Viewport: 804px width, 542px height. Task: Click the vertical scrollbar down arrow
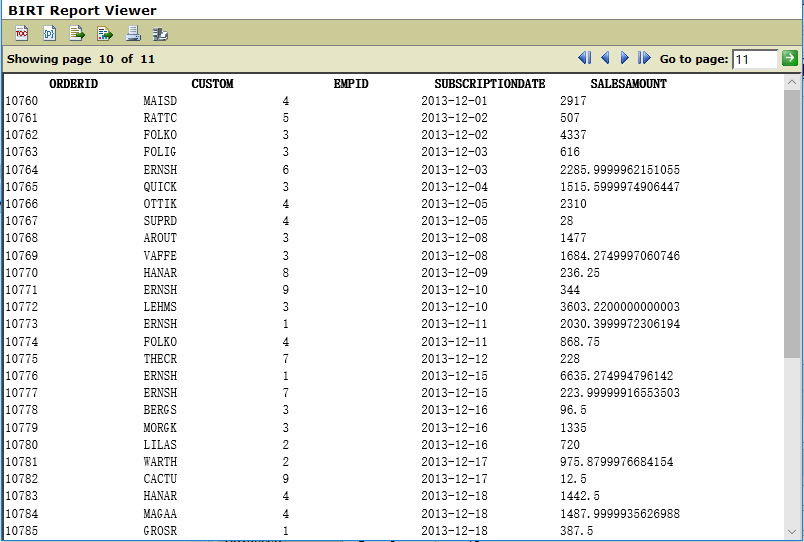tap(792, 532)
